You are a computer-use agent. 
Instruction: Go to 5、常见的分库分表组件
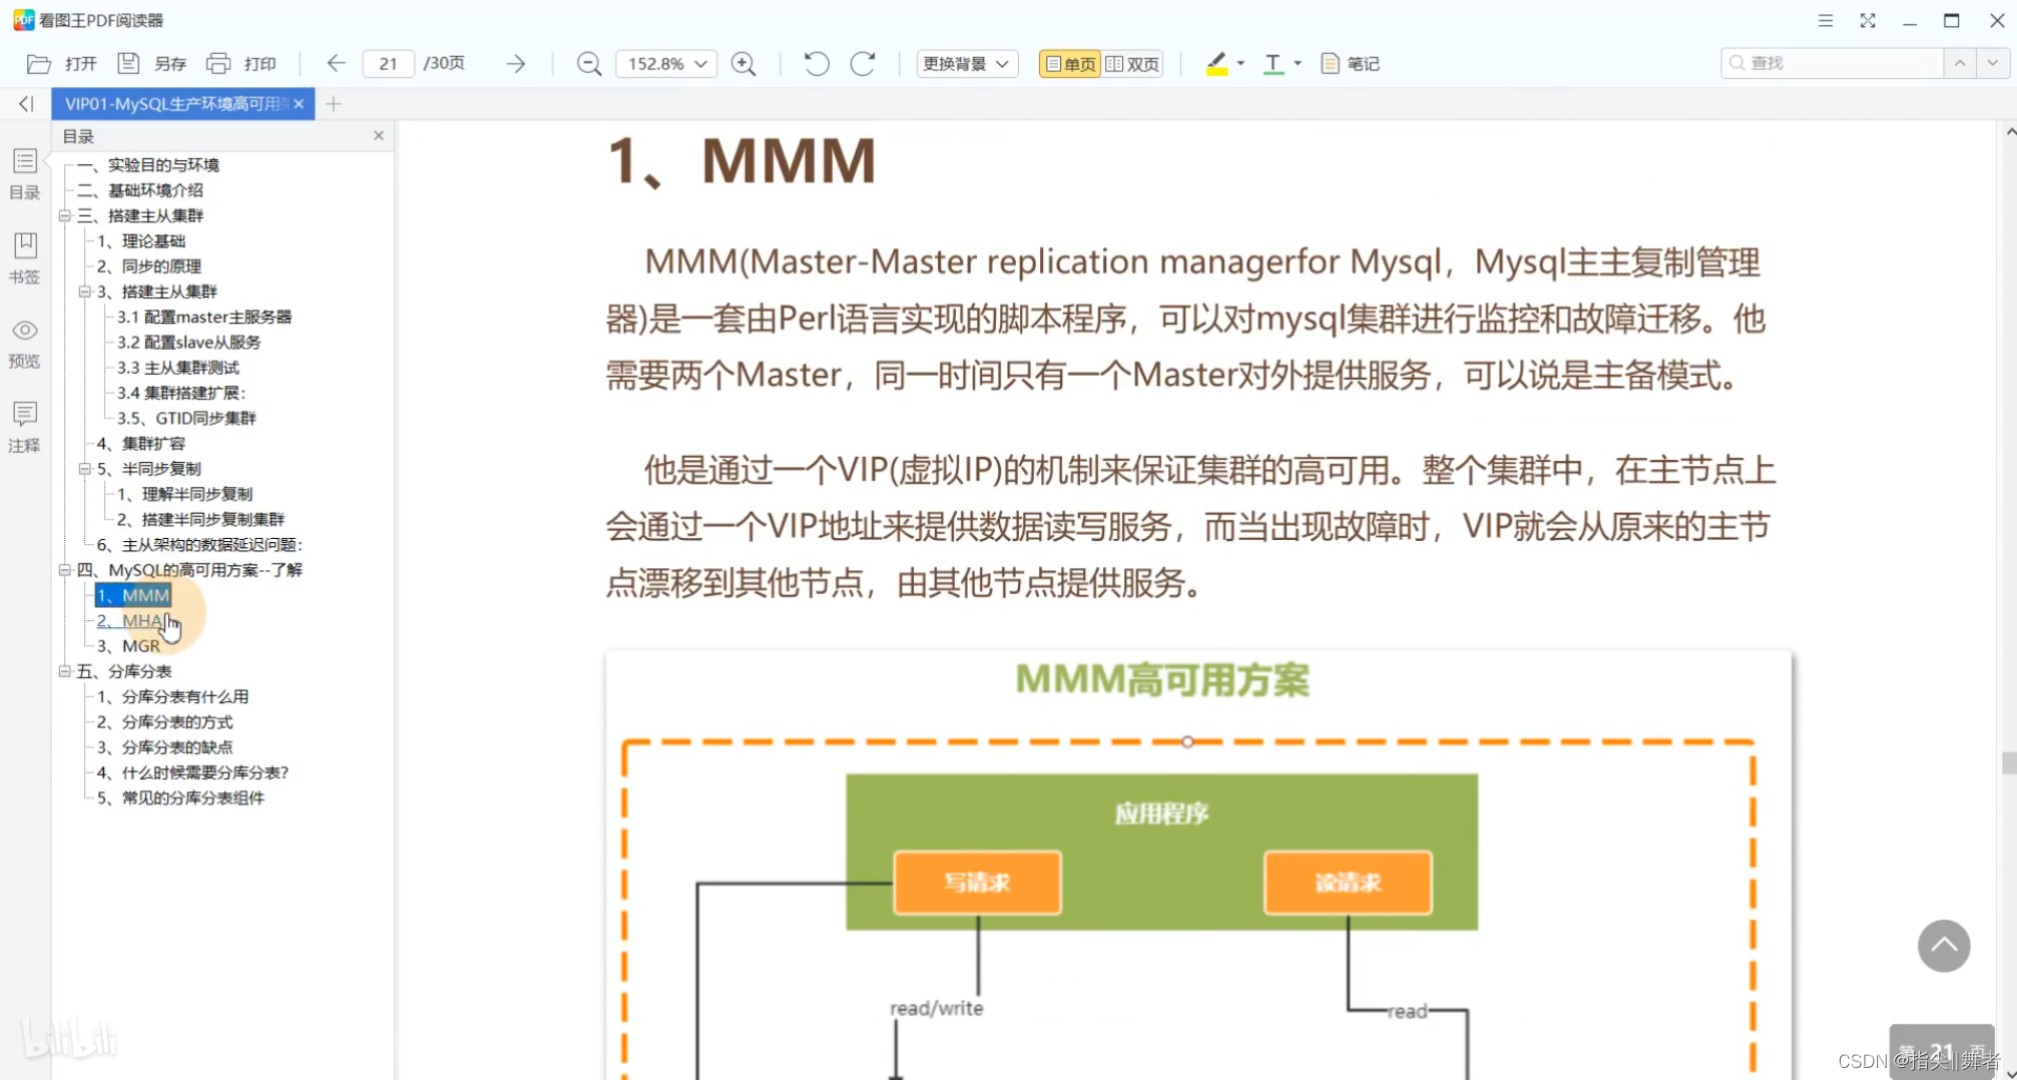(x=181, y=798)
